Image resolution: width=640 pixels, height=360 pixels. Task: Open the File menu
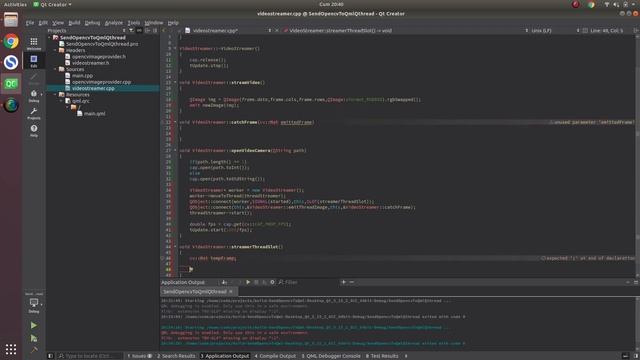tap(30, 23)
